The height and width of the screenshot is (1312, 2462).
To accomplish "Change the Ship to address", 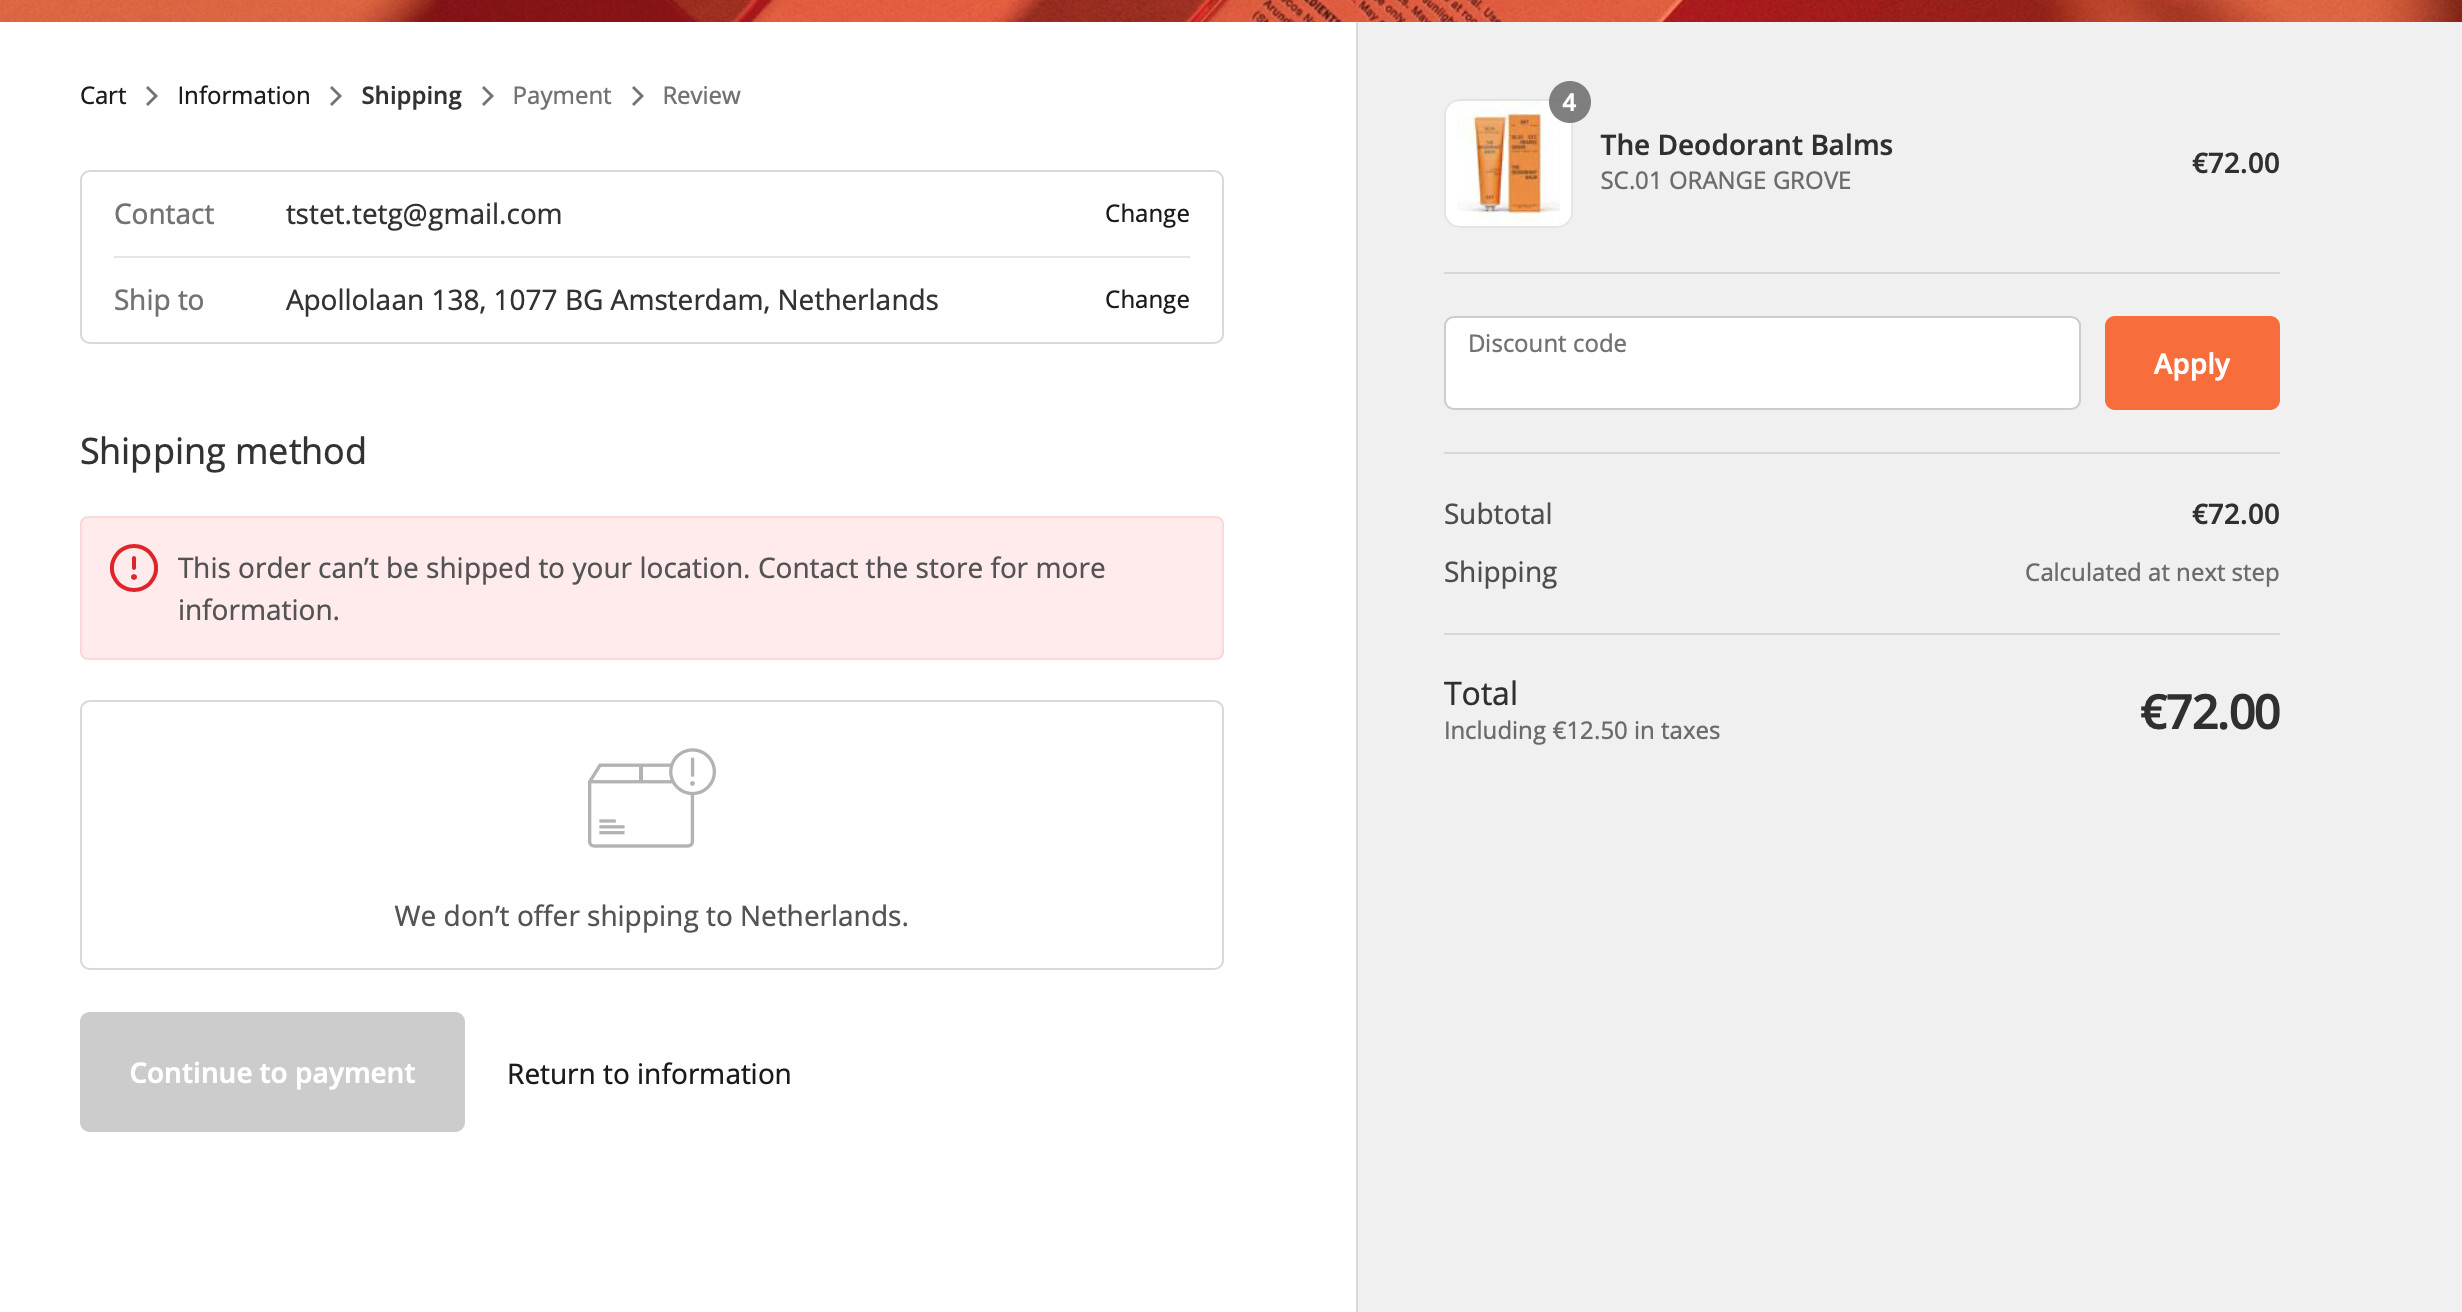I will pyautogui.click(x=1146, y=300).
